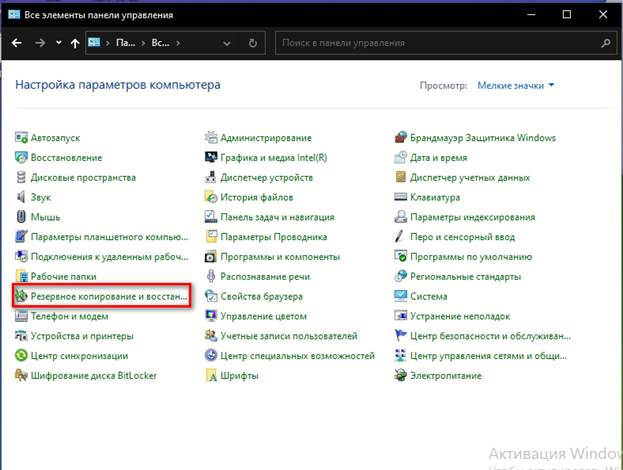623x470 pixels.
Task: Click the Восстановление icon
Action: pos(21,157)
